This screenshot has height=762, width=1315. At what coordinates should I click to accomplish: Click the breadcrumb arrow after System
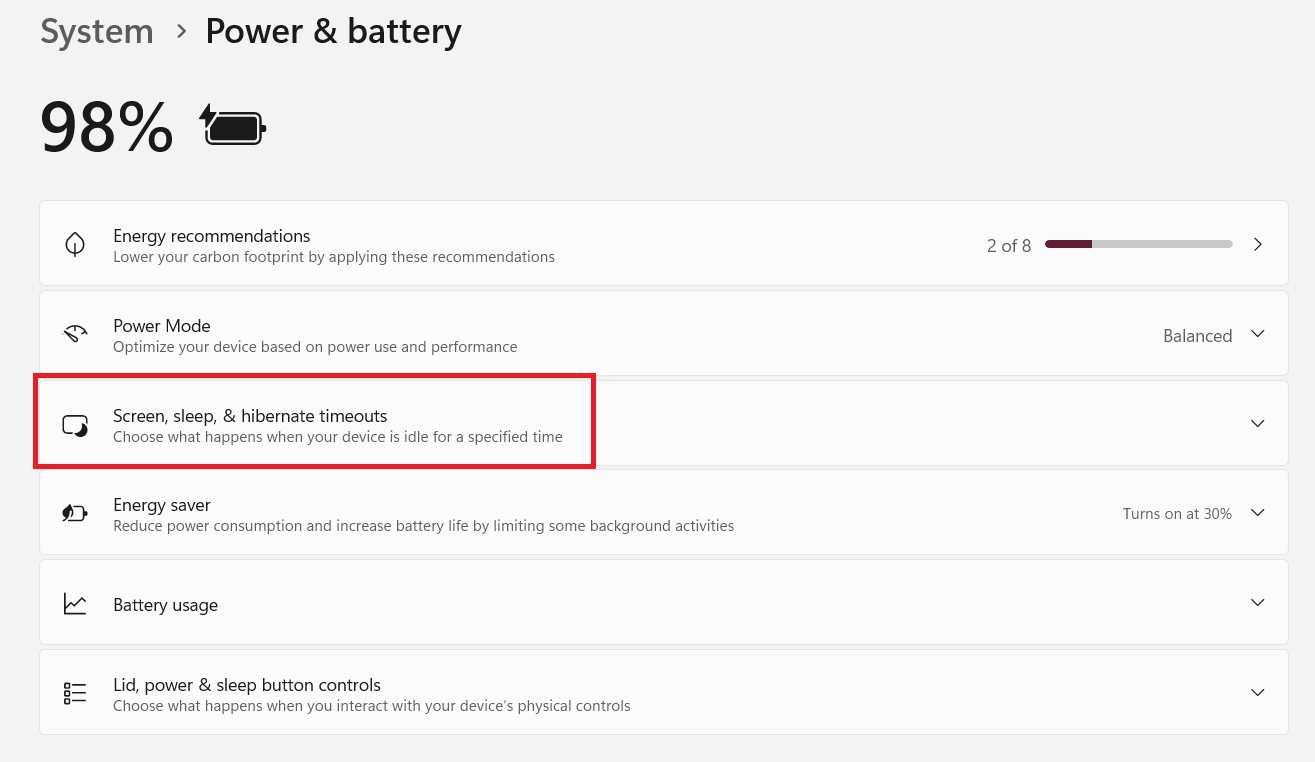click(181, 31)
